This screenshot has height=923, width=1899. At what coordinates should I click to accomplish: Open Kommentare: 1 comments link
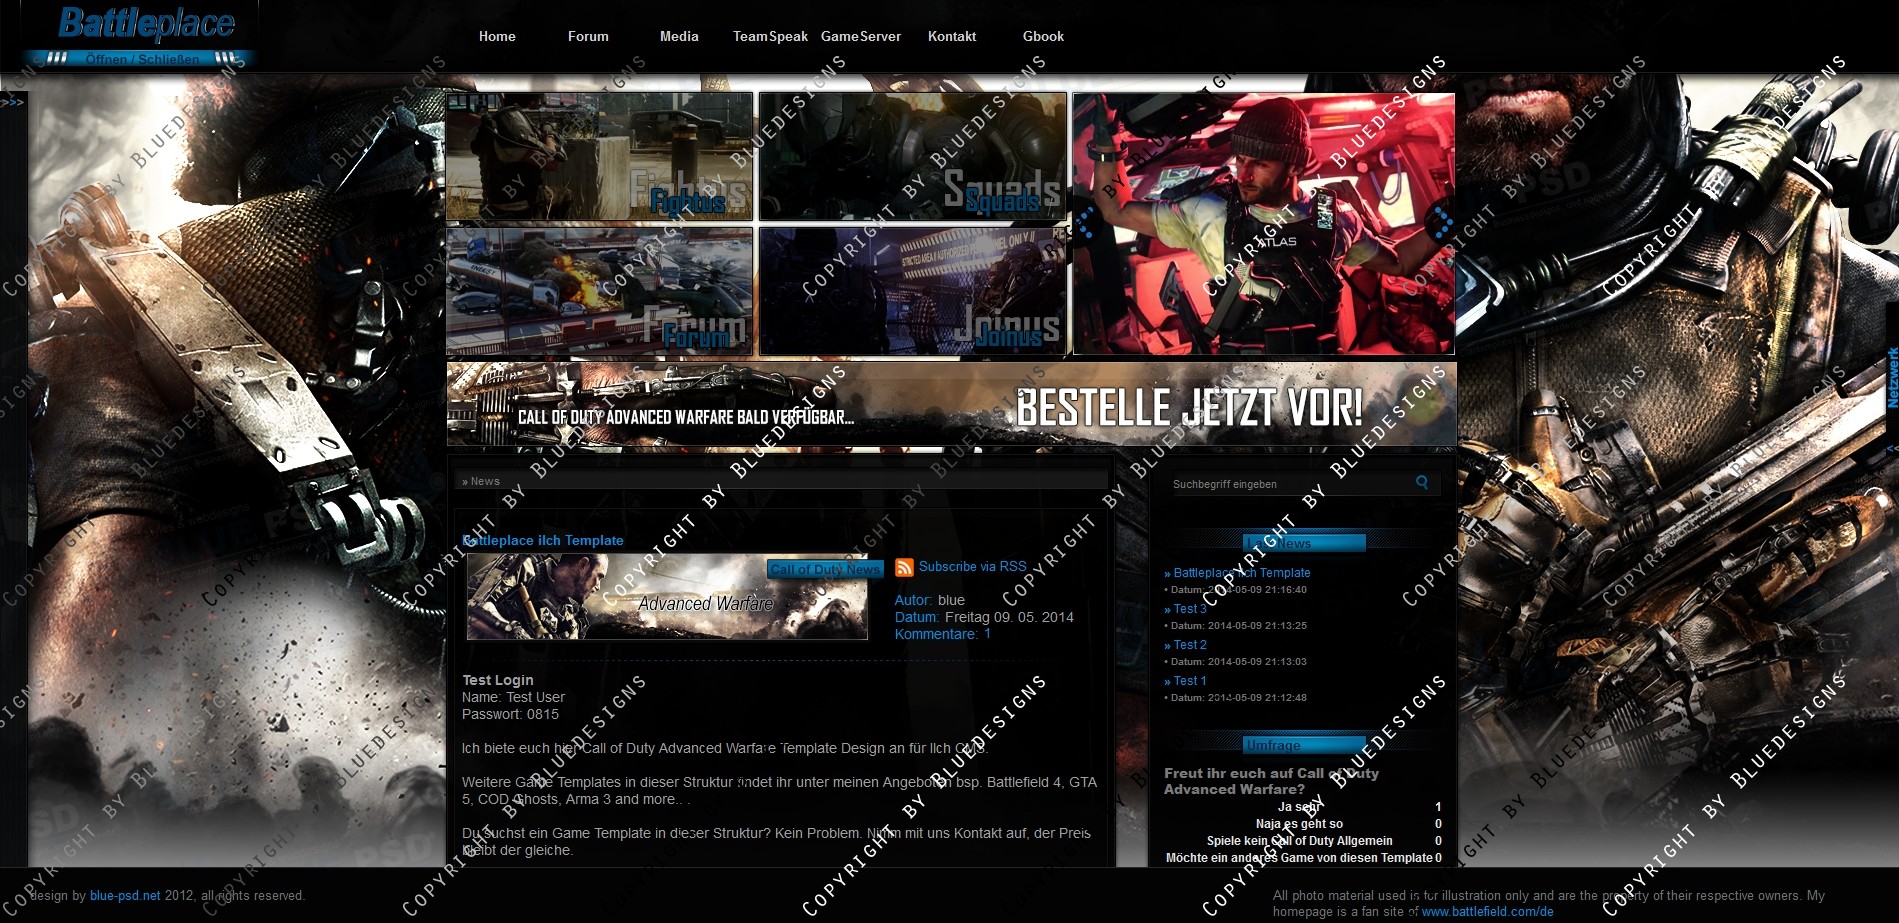(x=943, y=634)
